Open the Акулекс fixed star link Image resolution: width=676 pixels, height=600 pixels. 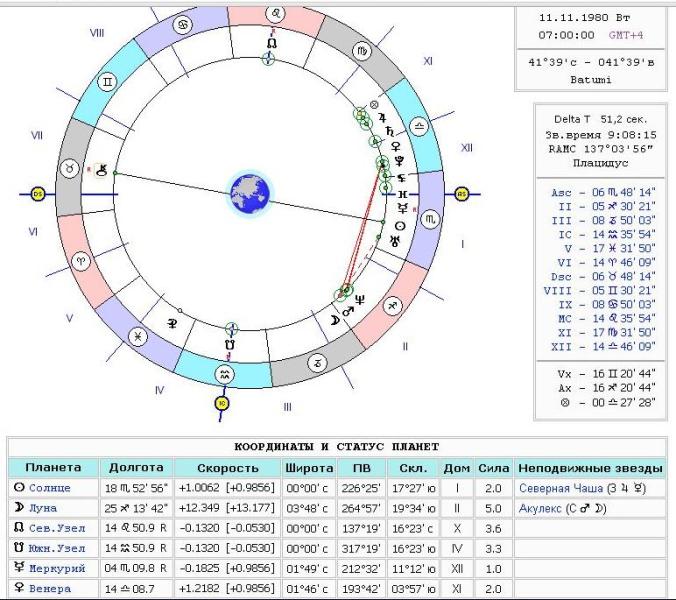coord(540,508)
